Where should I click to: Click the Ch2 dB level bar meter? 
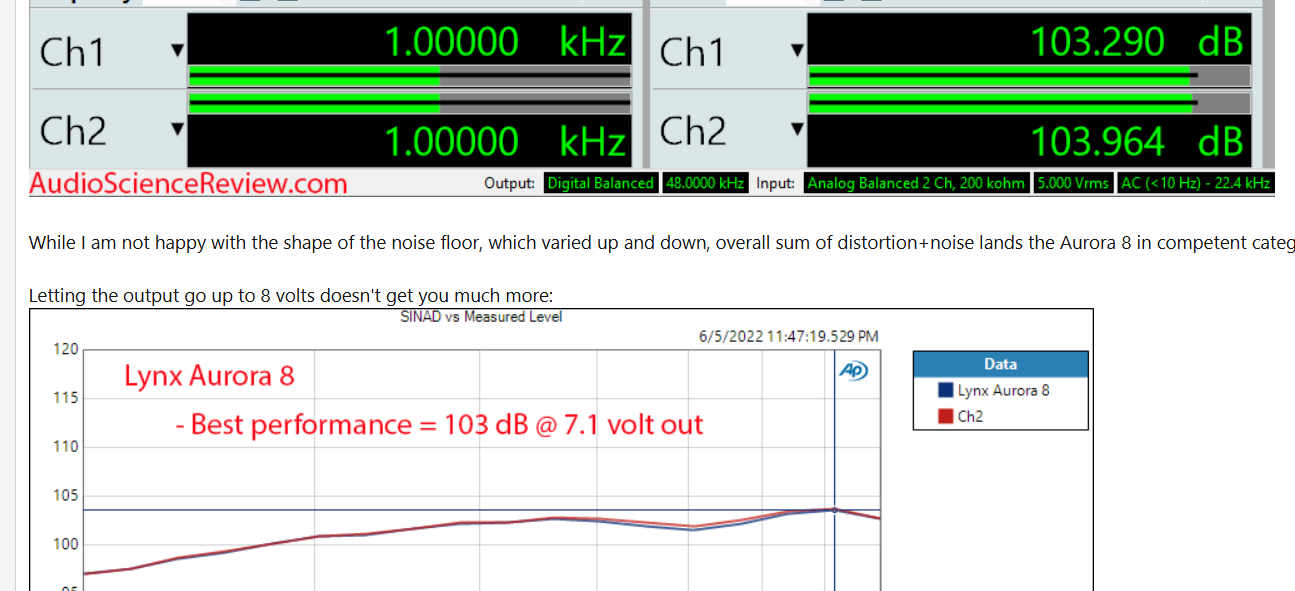pos(1029,102)
